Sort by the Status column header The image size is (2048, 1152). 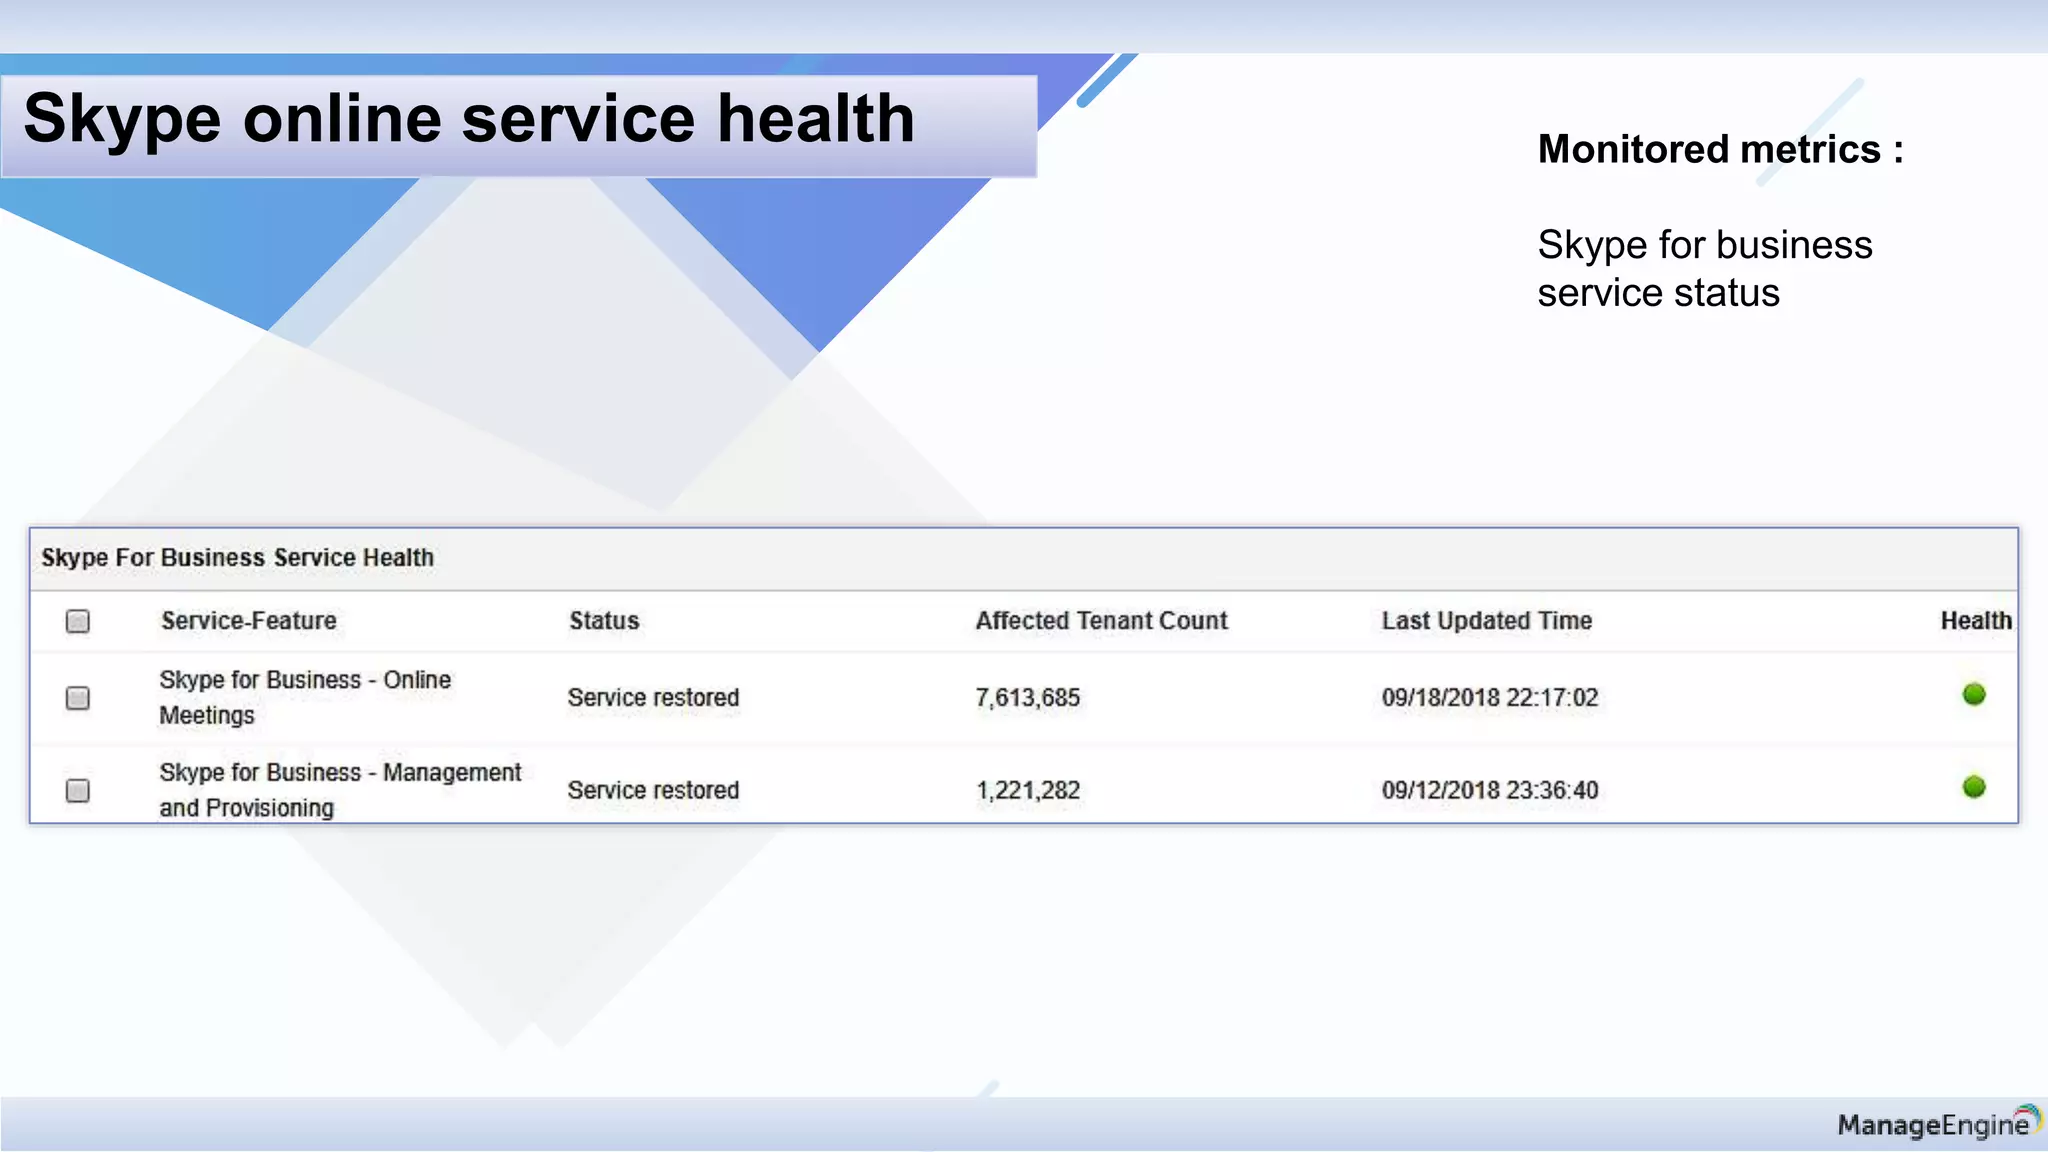604,621
